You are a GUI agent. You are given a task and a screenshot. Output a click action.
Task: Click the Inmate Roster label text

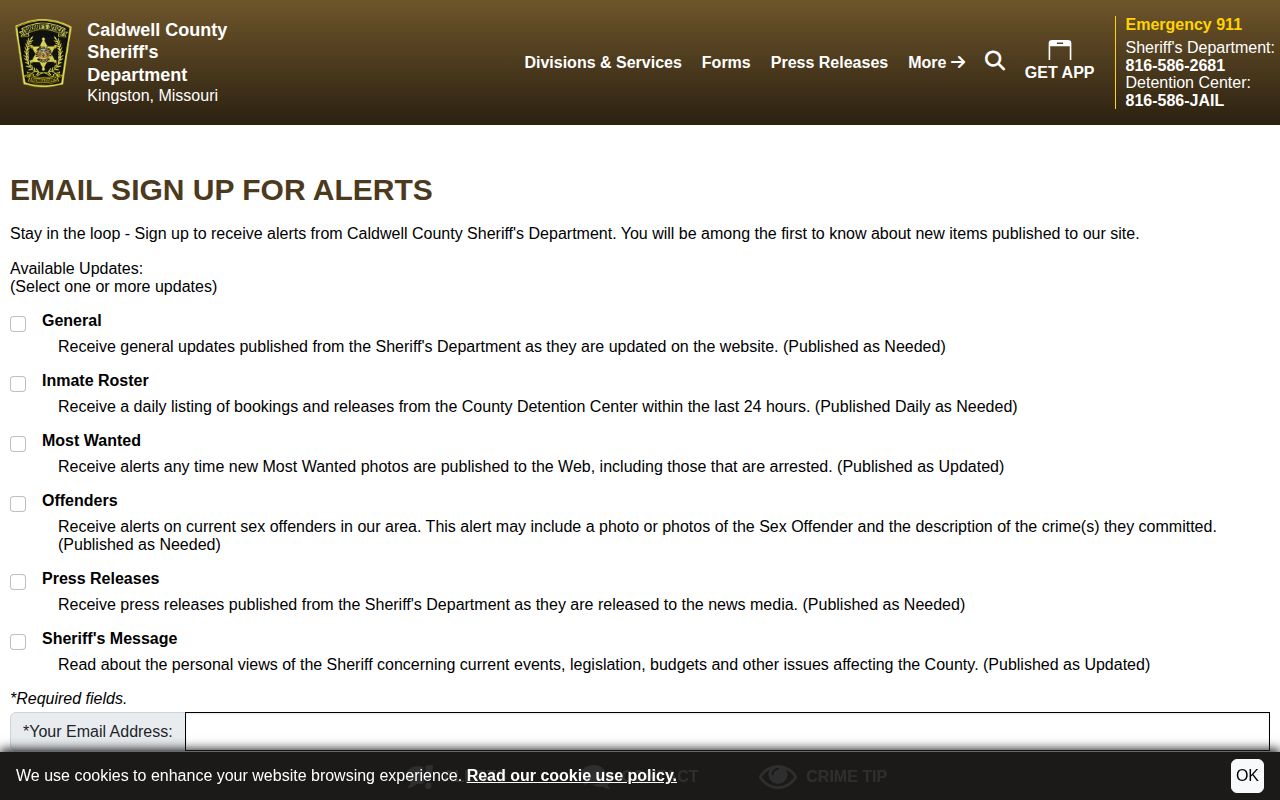point(95,380)
